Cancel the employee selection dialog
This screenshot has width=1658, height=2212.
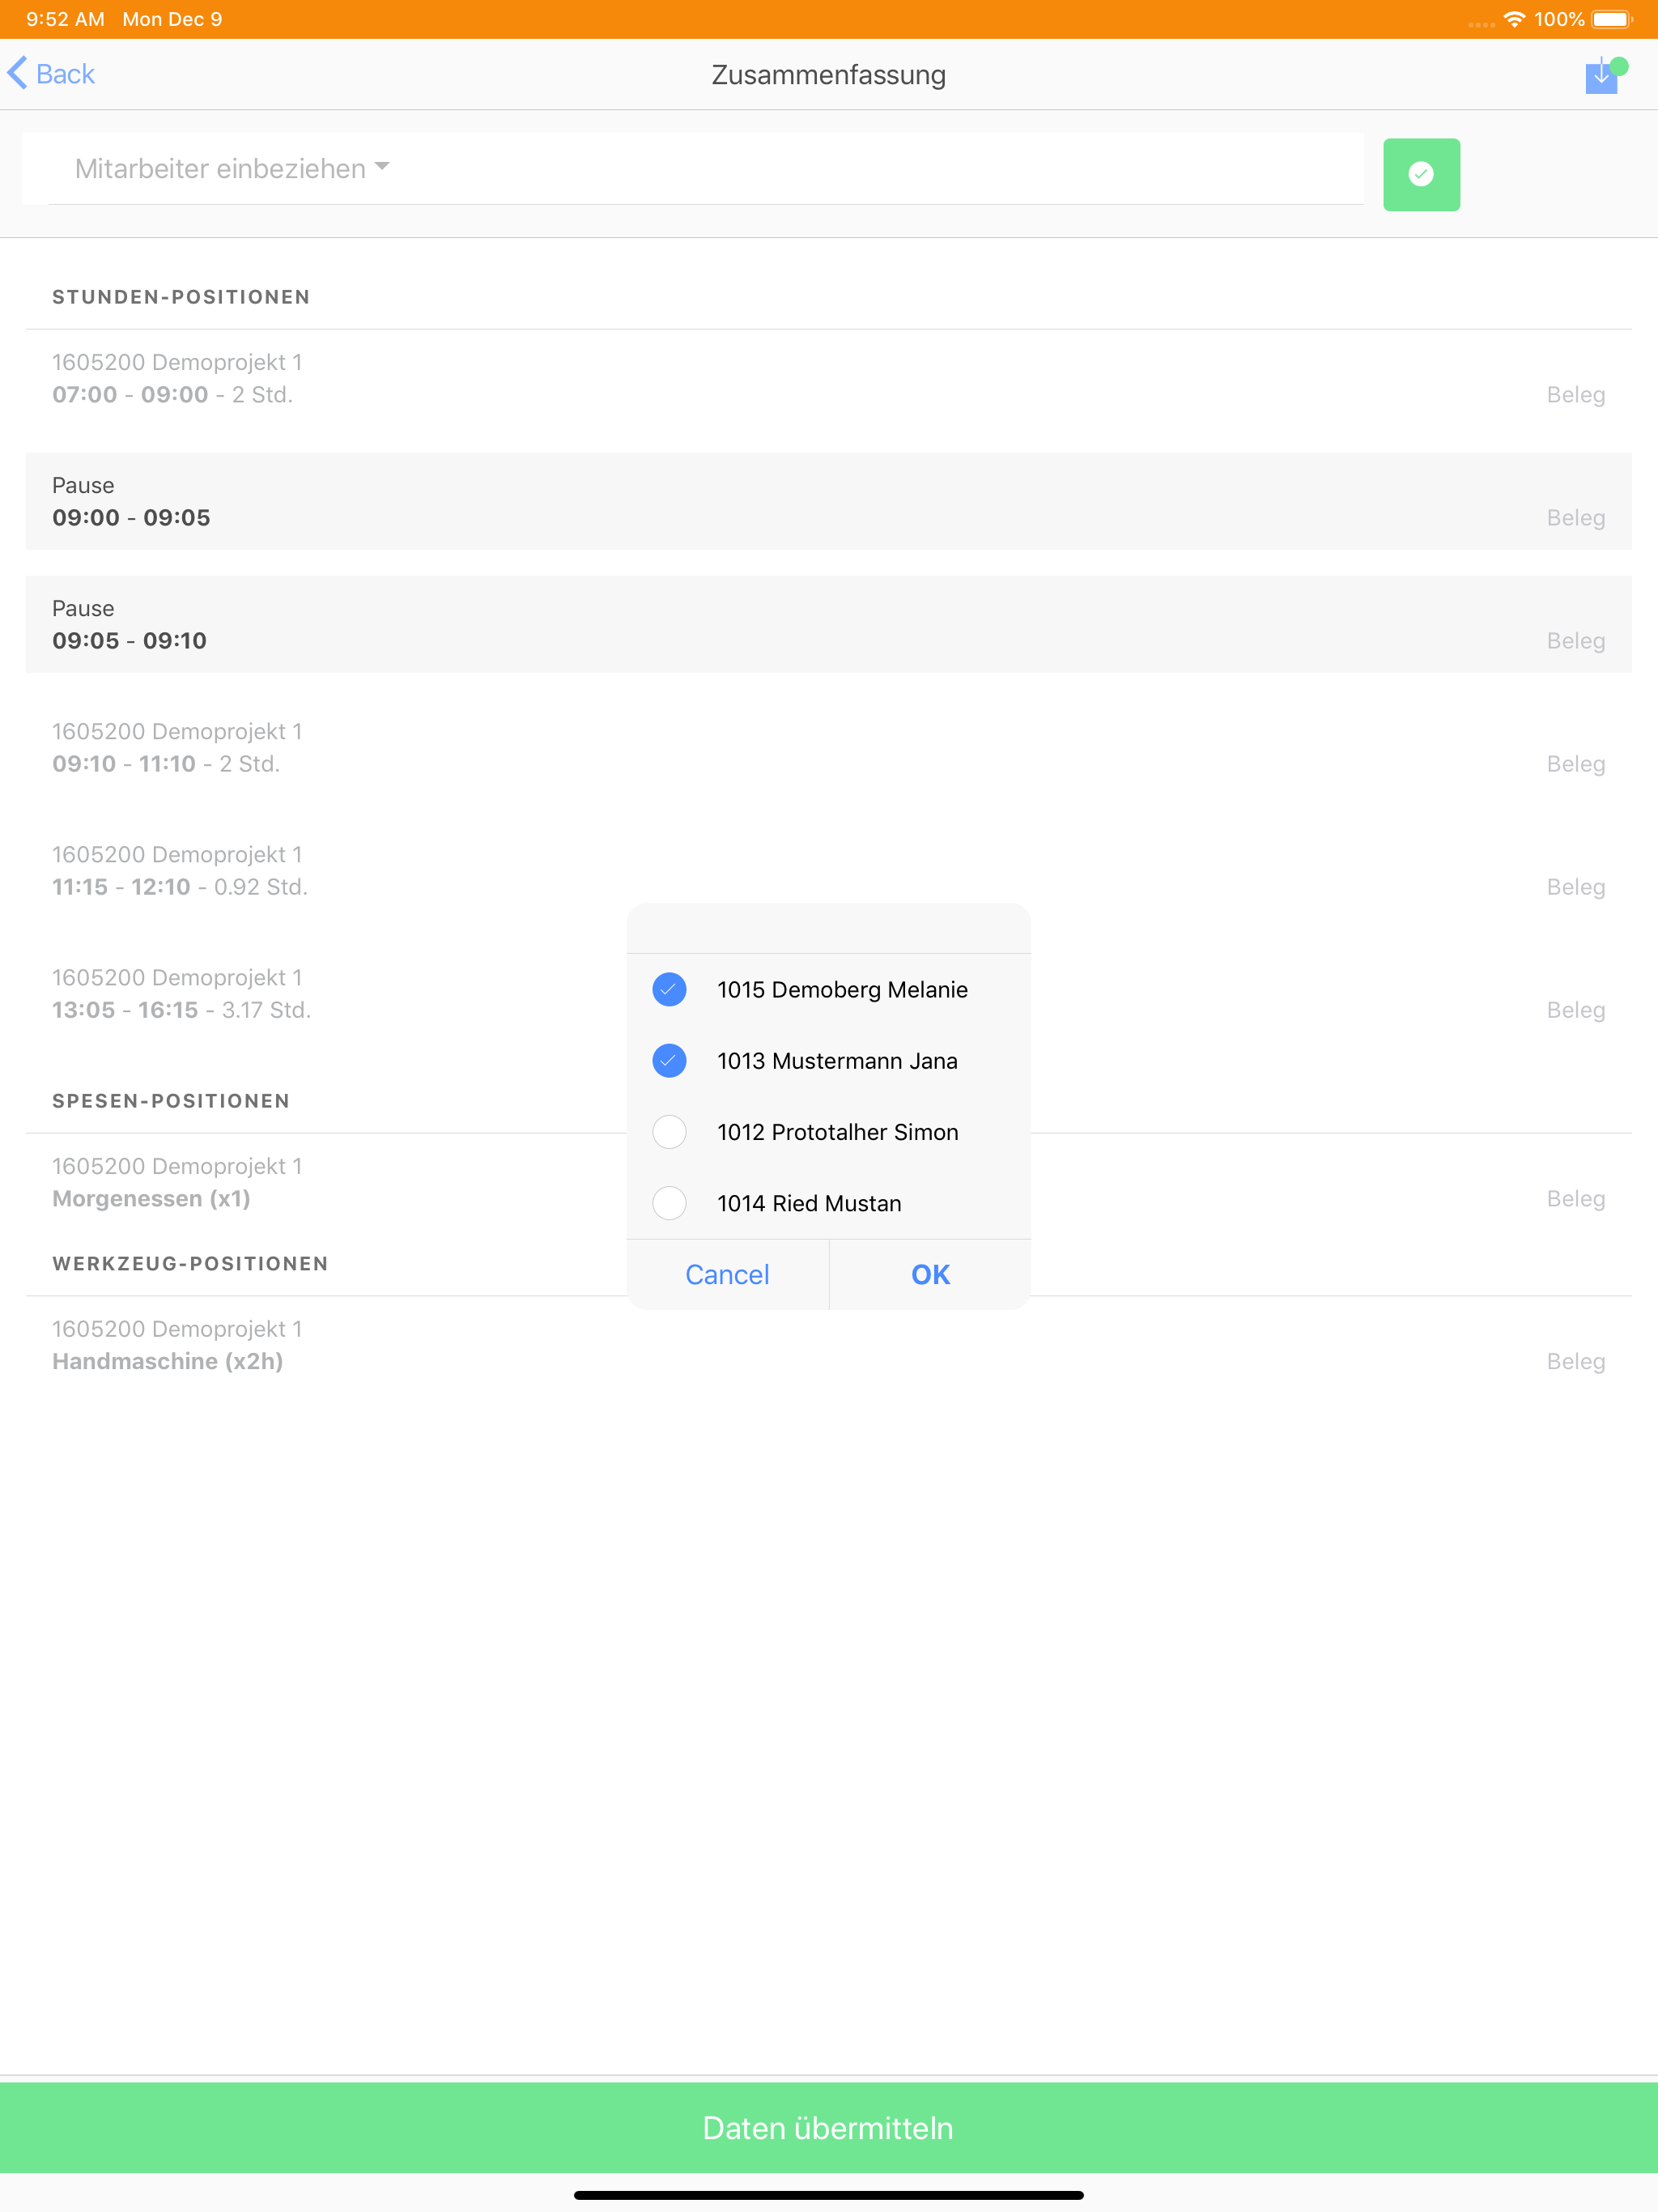(x=727, y=1274)
